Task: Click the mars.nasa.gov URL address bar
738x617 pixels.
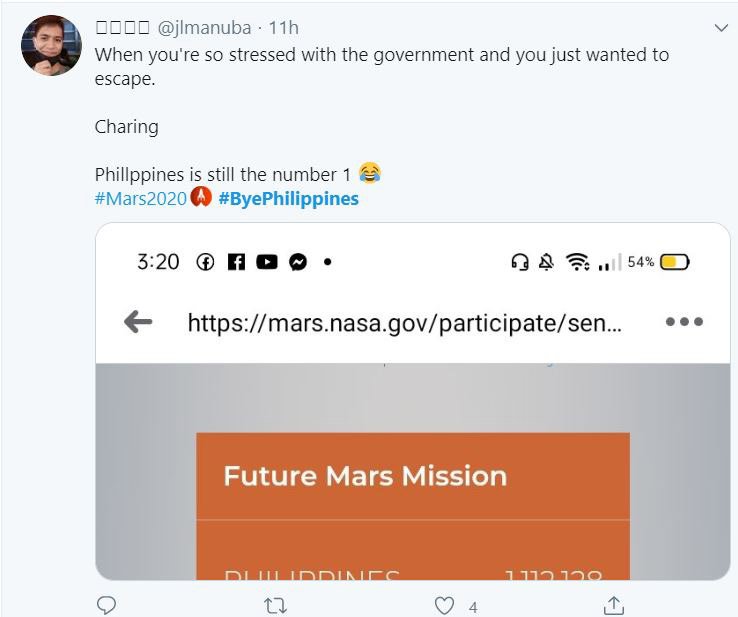Action: [404, 322]
